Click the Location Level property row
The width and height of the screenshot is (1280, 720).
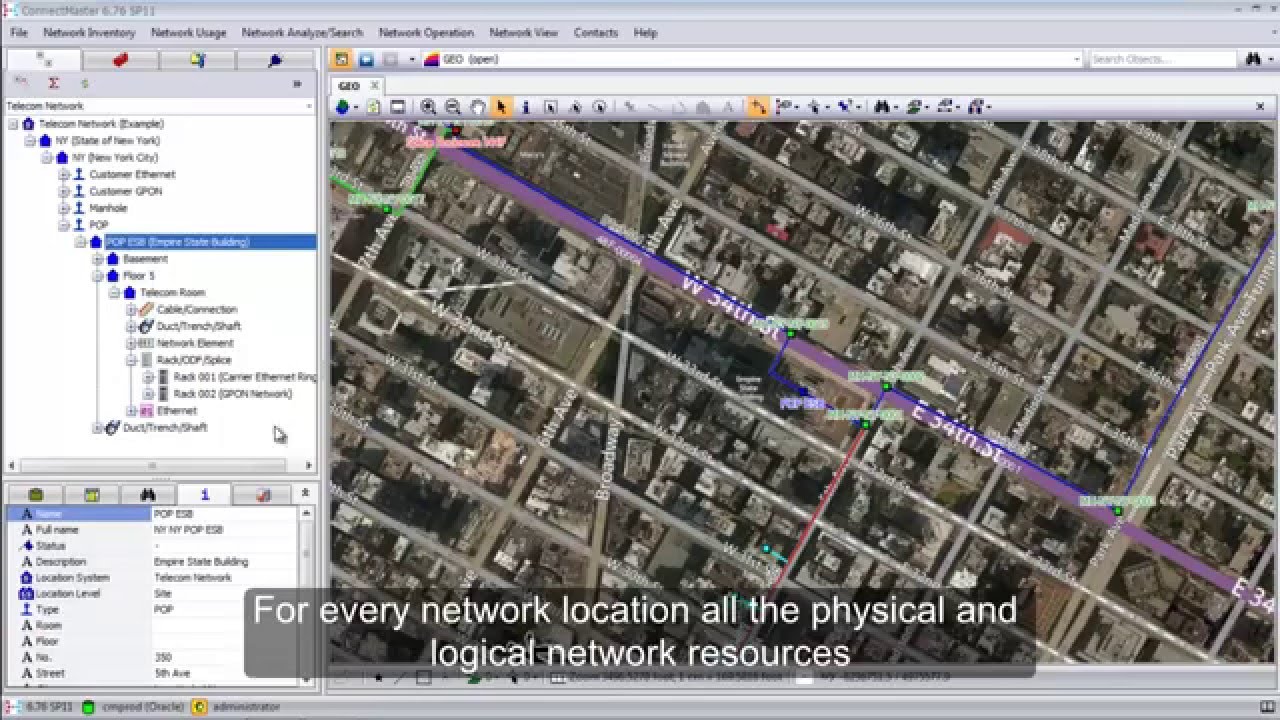[x=153, y=594]
